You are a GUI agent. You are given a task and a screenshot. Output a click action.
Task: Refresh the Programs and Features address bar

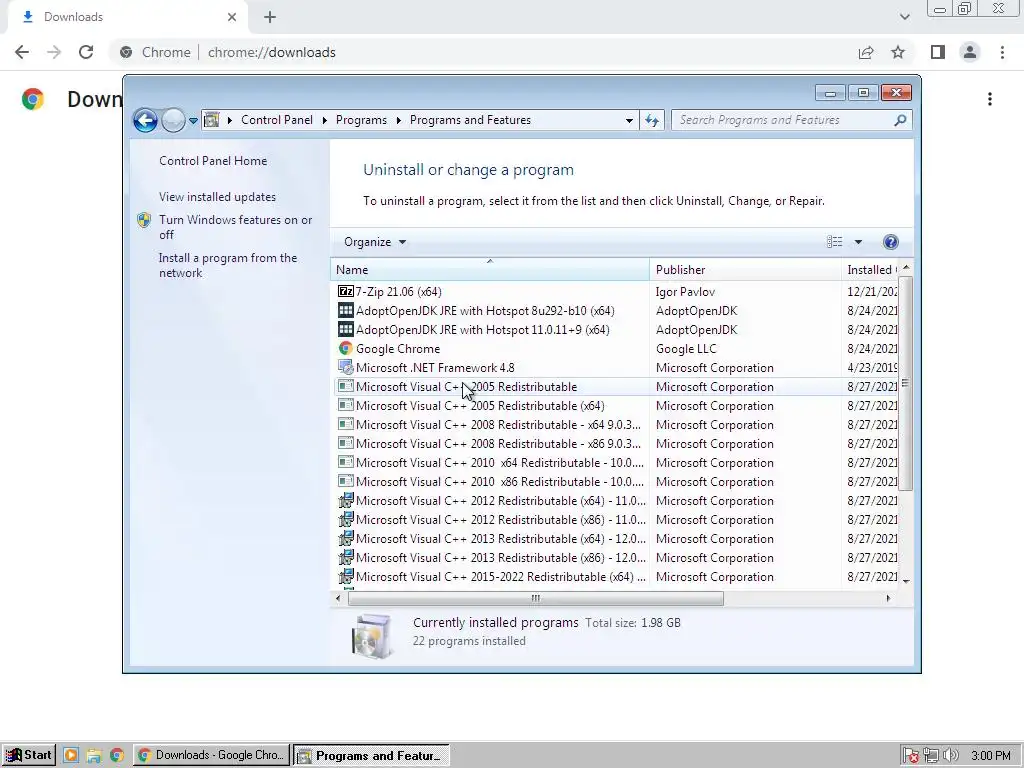[x=652, y=120]
